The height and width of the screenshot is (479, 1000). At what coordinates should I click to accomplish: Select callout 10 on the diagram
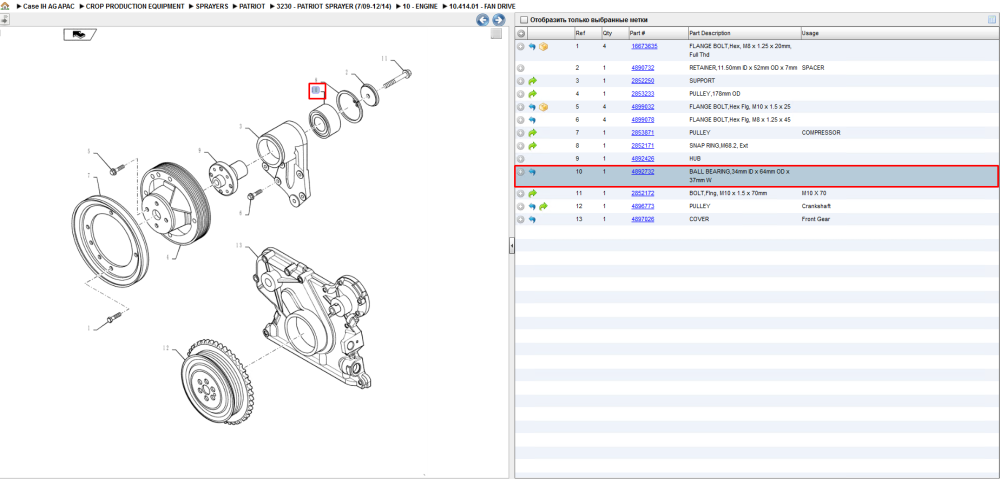click(315, 91)
